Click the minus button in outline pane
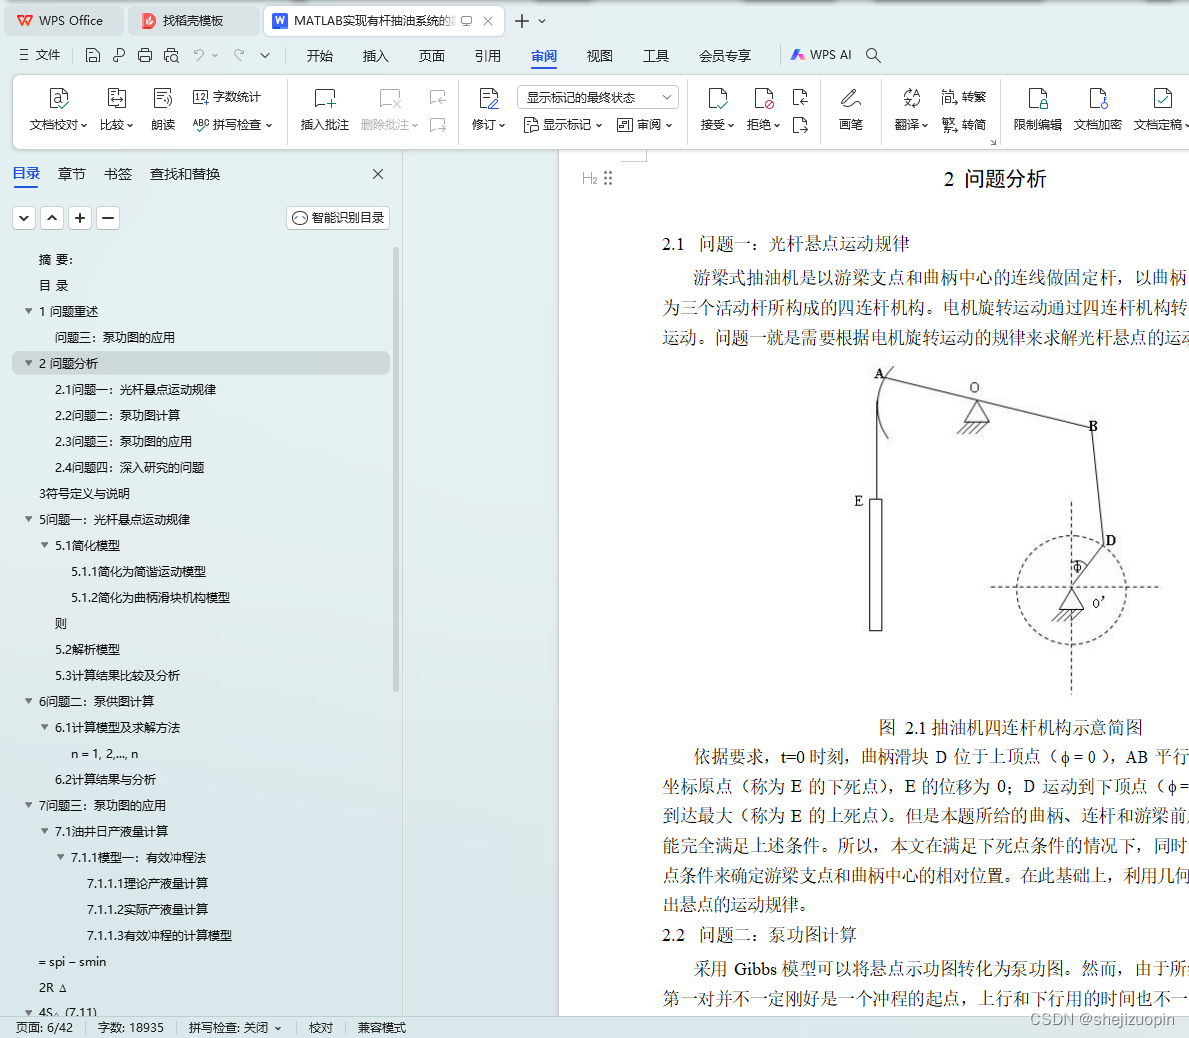Viewport: 1189px width, 1038px height. pyautogui.click(x=108, y=218)
